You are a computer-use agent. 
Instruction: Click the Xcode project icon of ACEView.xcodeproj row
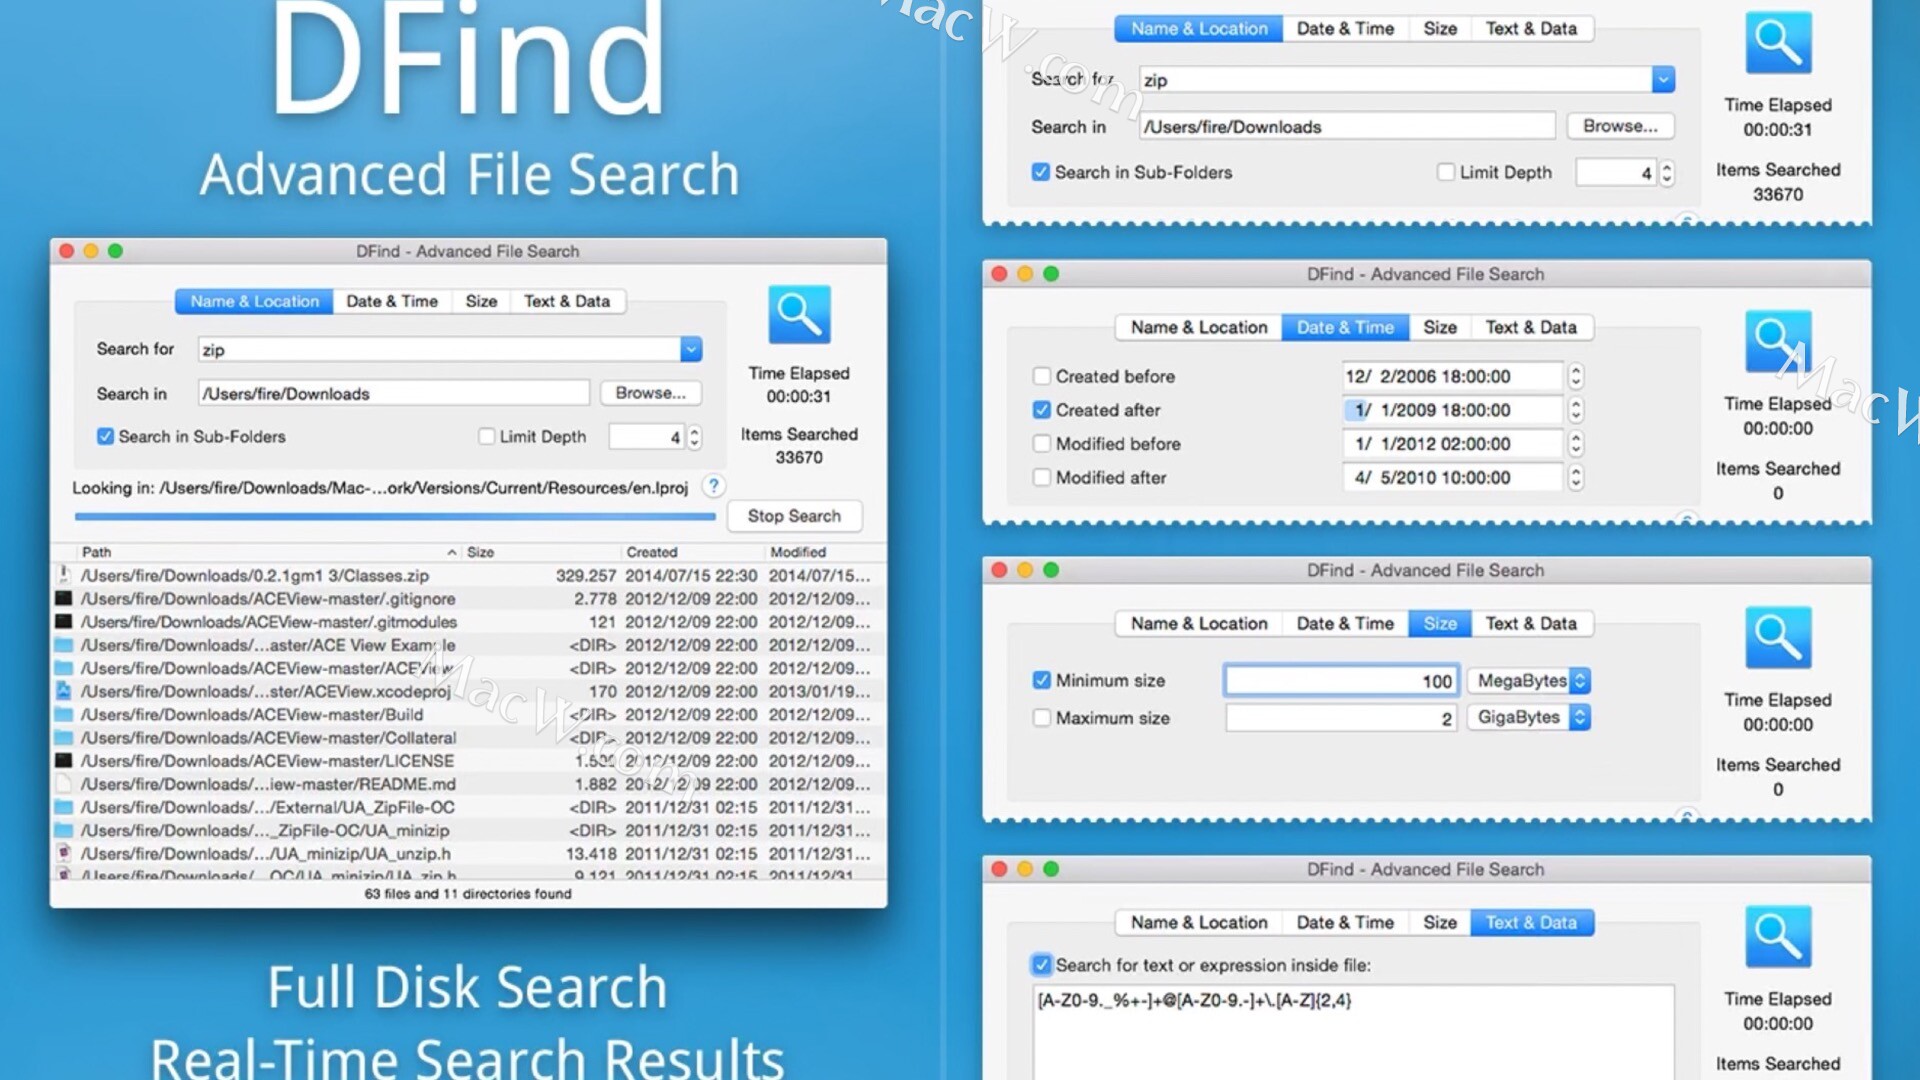tap(64, 691)
